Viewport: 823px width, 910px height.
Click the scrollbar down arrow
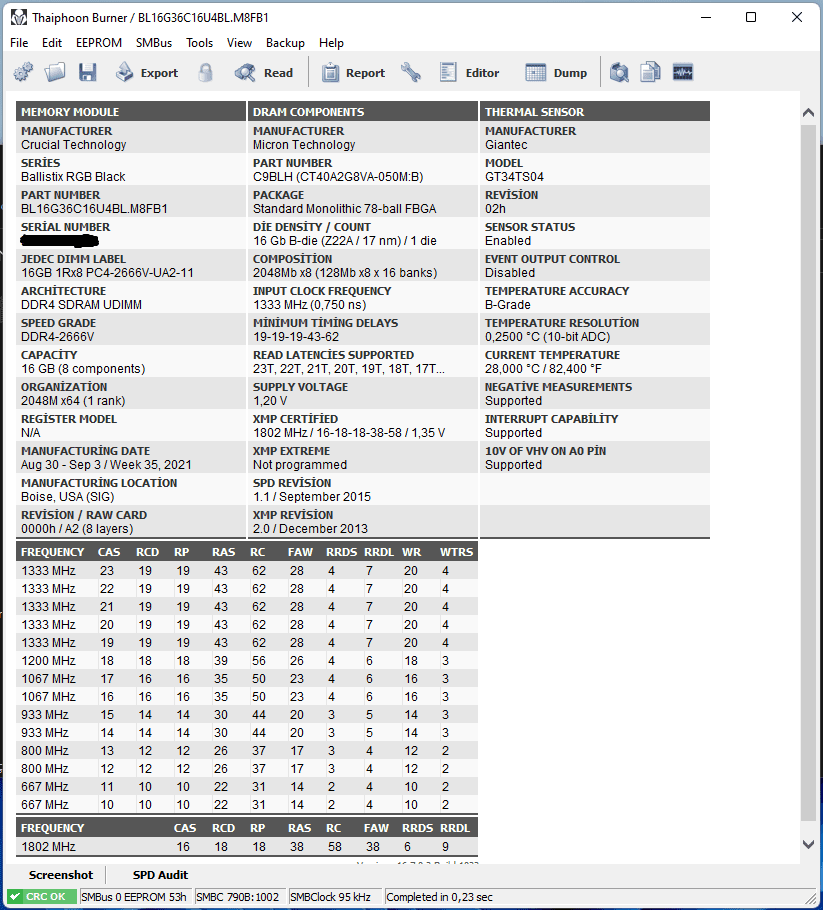click(x=808, y=844)
